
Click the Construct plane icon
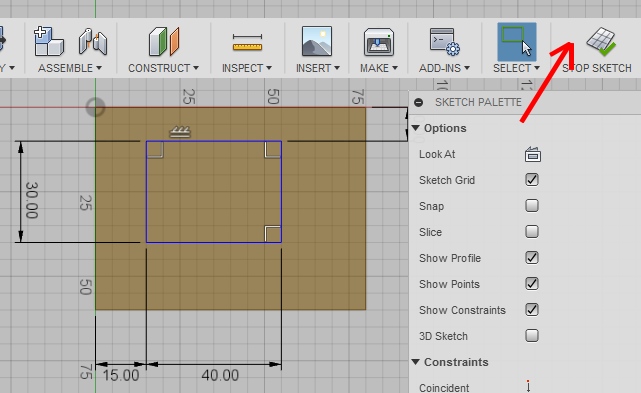pyautogui.click(x=164, y=41)
